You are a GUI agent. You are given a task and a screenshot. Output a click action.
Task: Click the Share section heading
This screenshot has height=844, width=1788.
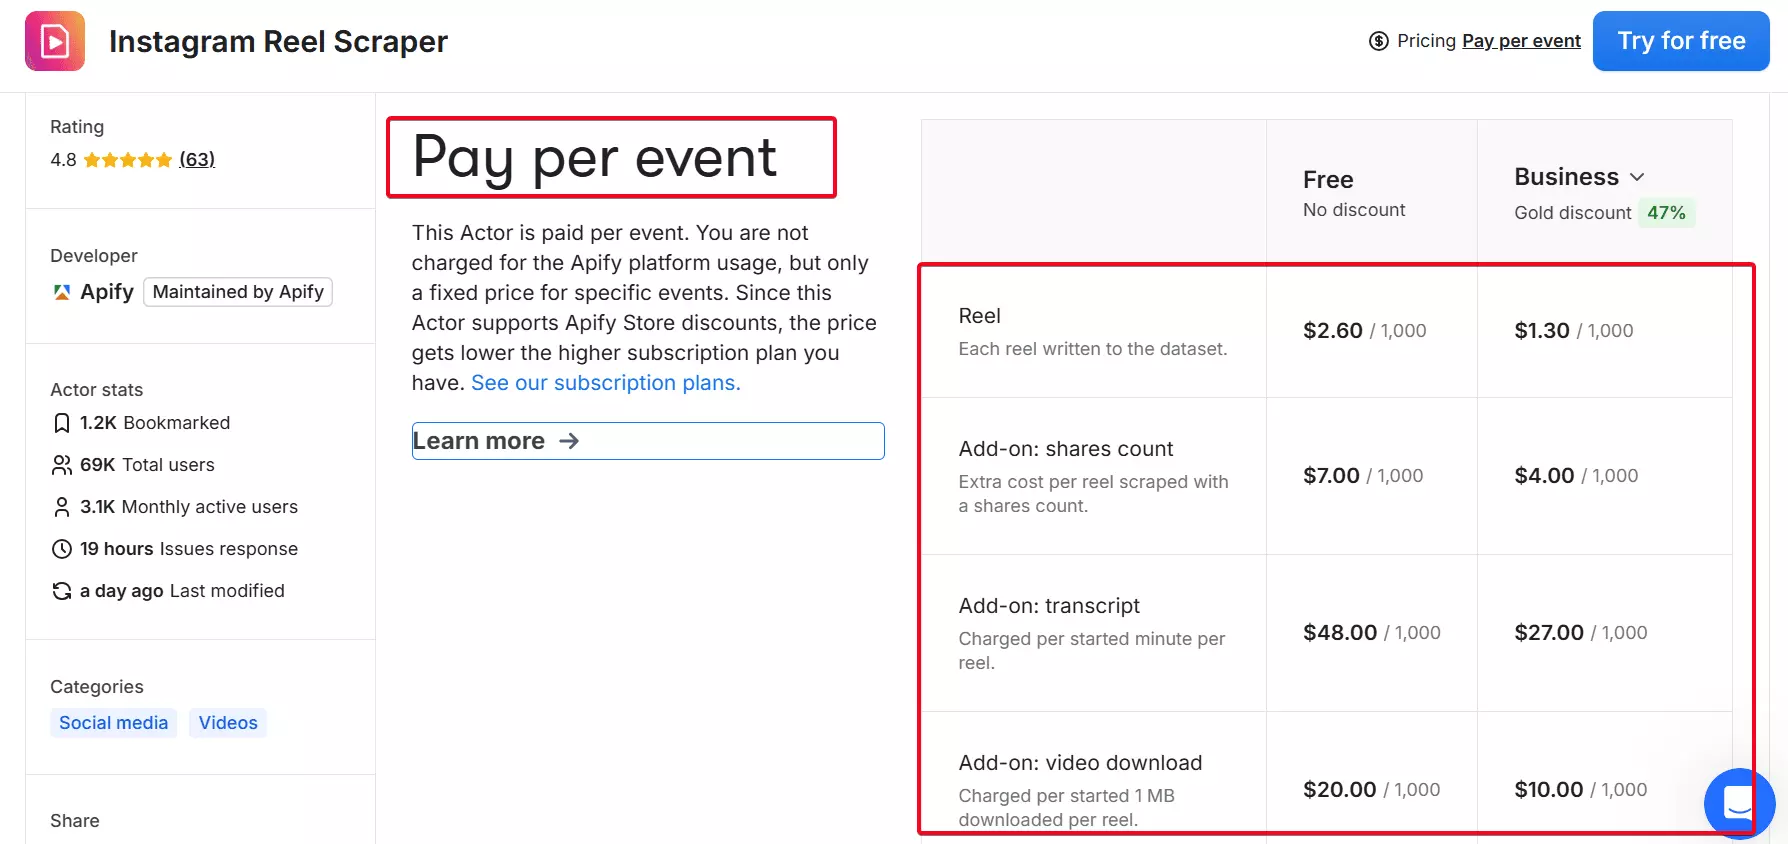coord(75,821)
